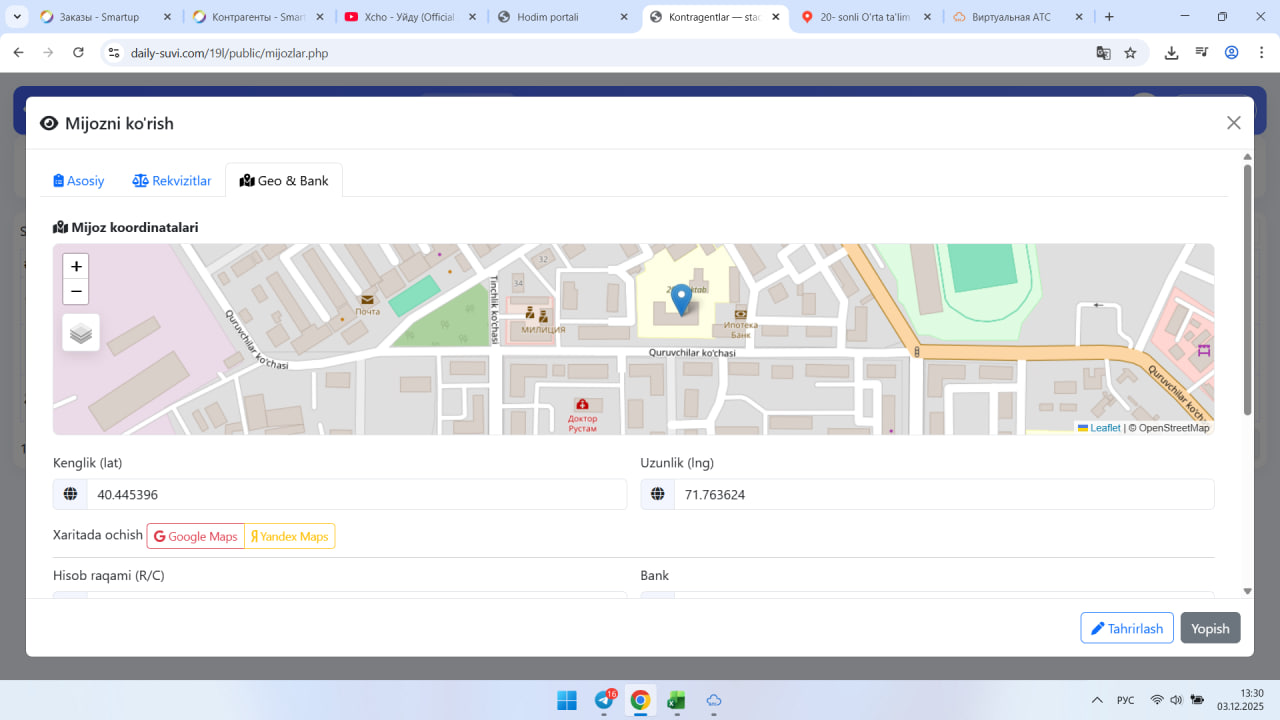Open a new browser tab
The image size is (1280, 720).
(1109, 17)
